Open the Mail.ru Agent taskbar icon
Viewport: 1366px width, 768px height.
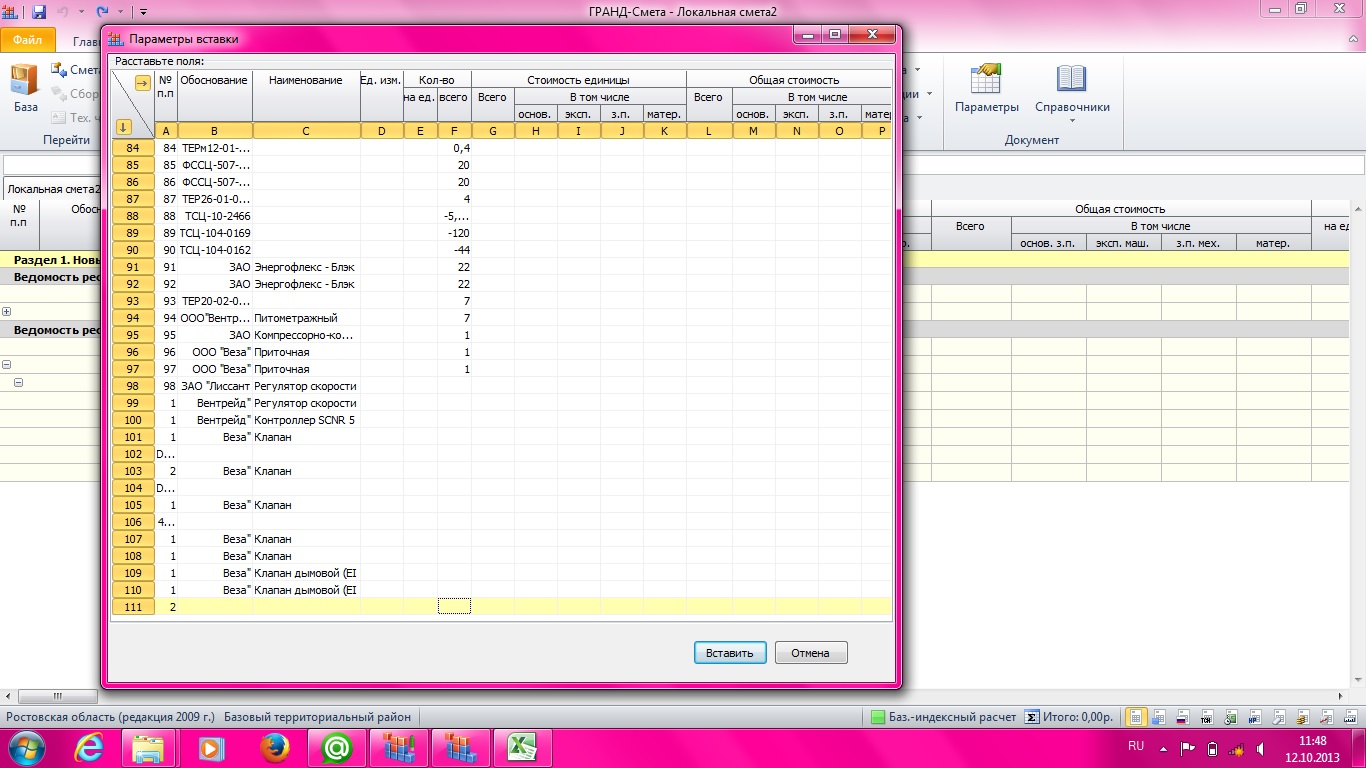point(336,748)
